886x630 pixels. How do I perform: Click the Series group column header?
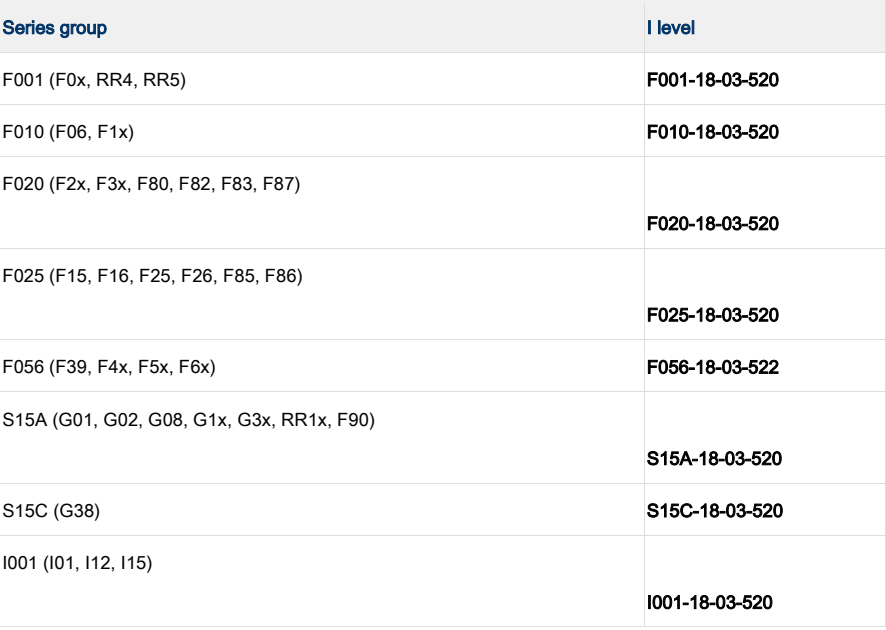pos(54,28)
